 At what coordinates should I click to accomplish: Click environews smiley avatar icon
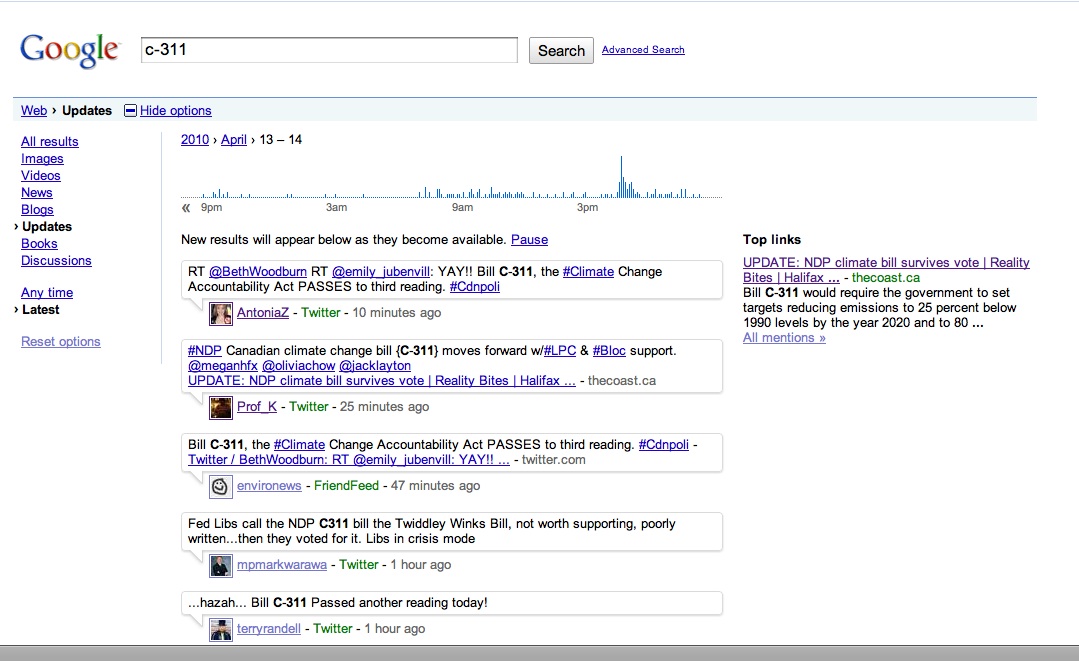pyautogui.click(x=221, y=487)
